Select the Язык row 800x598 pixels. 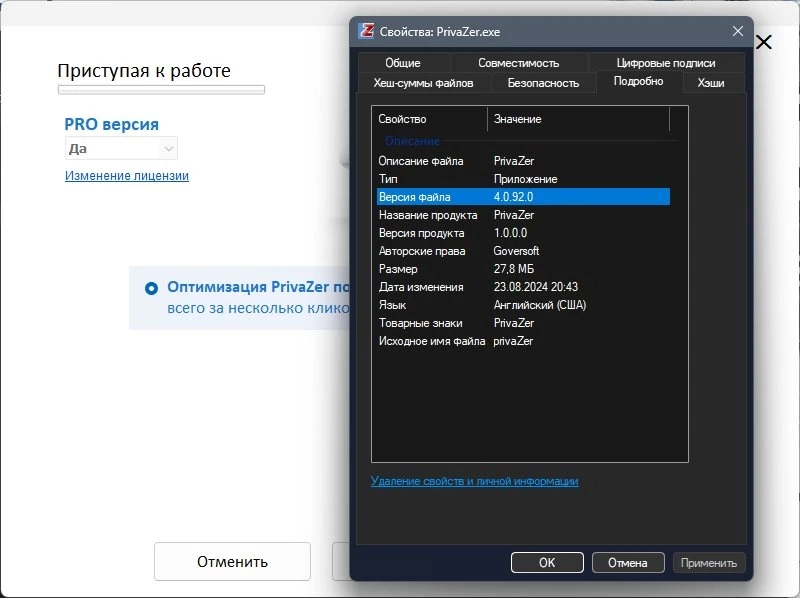(523, 305)
